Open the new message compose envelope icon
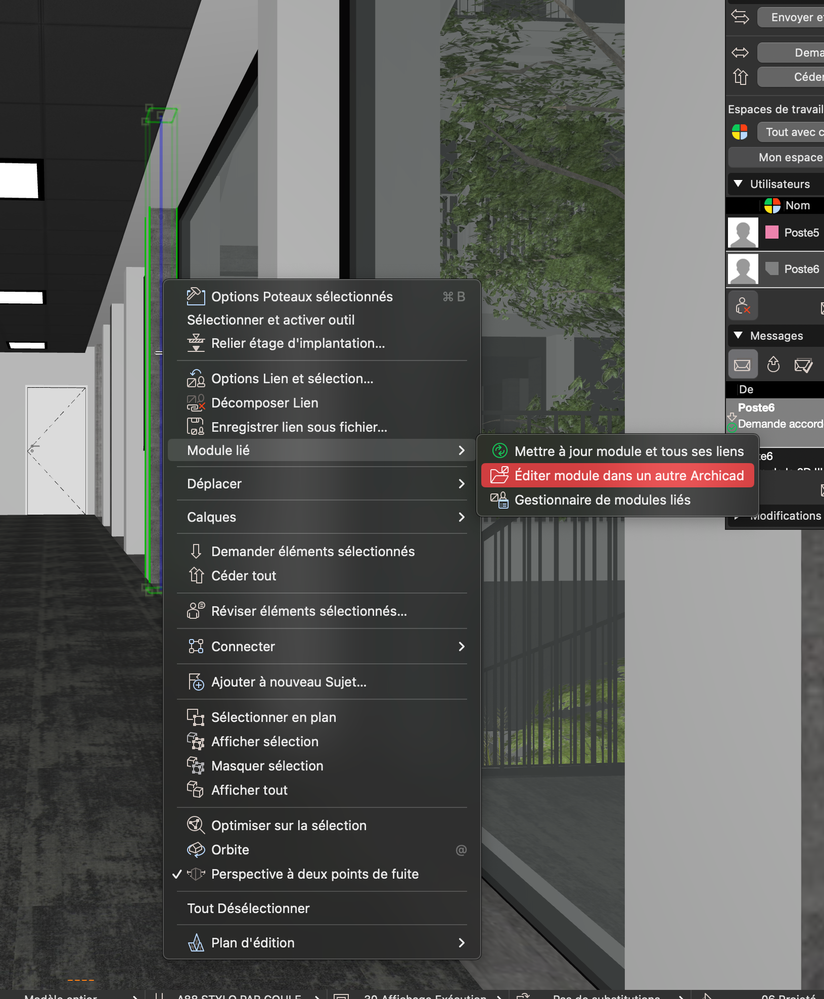The width and height of the screenshot is (824, 999). (742, 364)
